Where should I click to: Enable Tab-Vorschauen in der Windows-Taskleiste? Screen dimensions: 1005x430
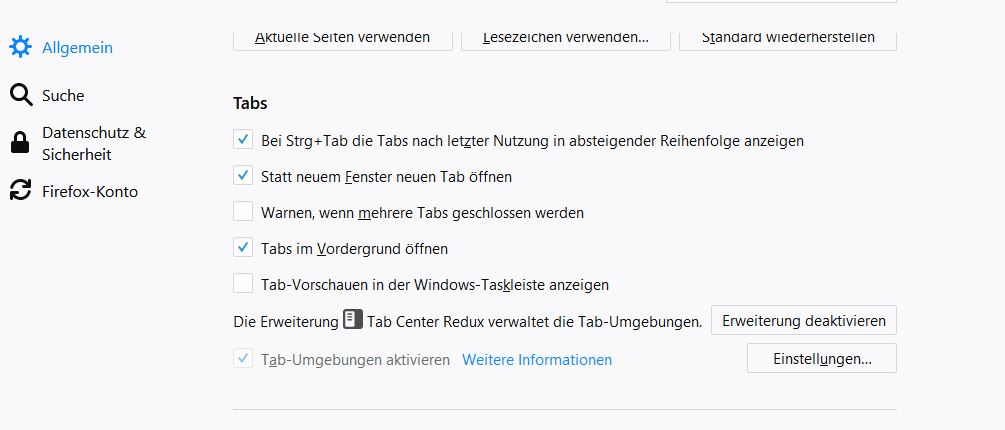point(243,284)
